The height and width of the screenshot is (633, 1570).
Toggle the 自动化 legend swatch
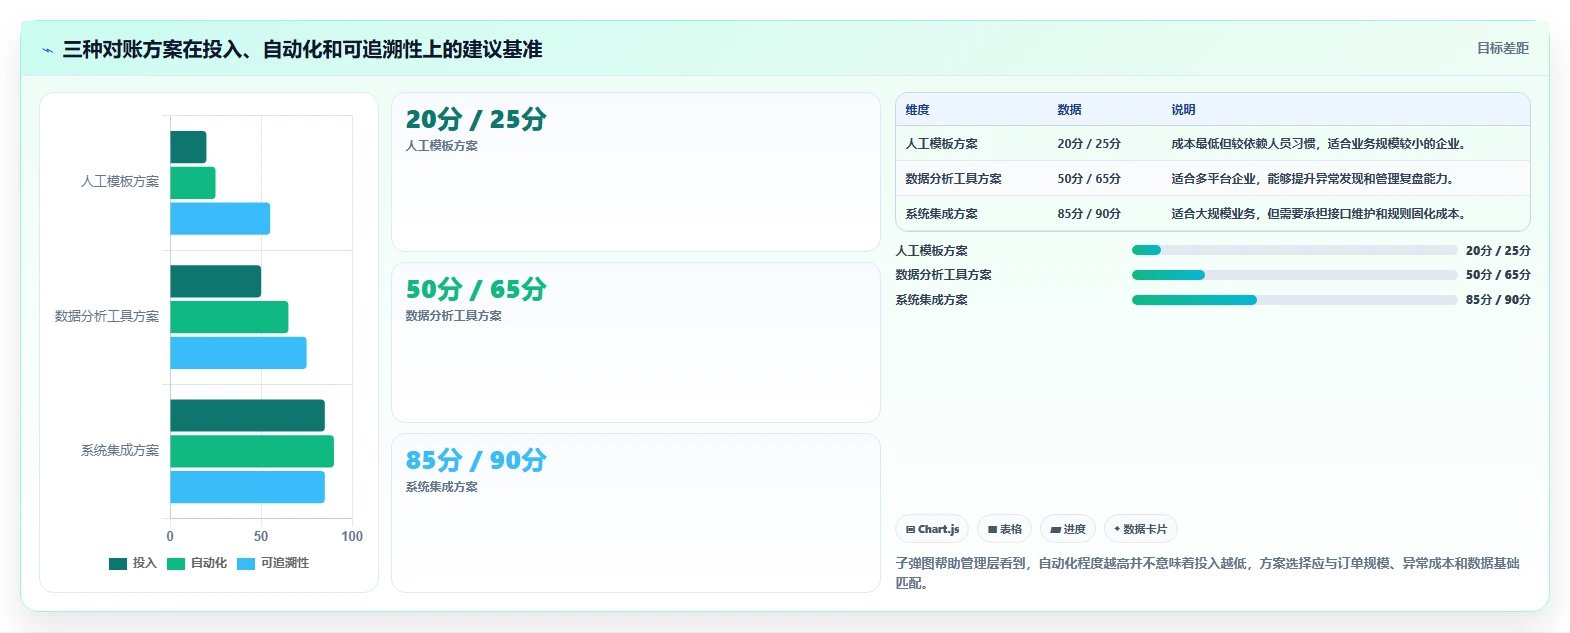tap(176, 564)
